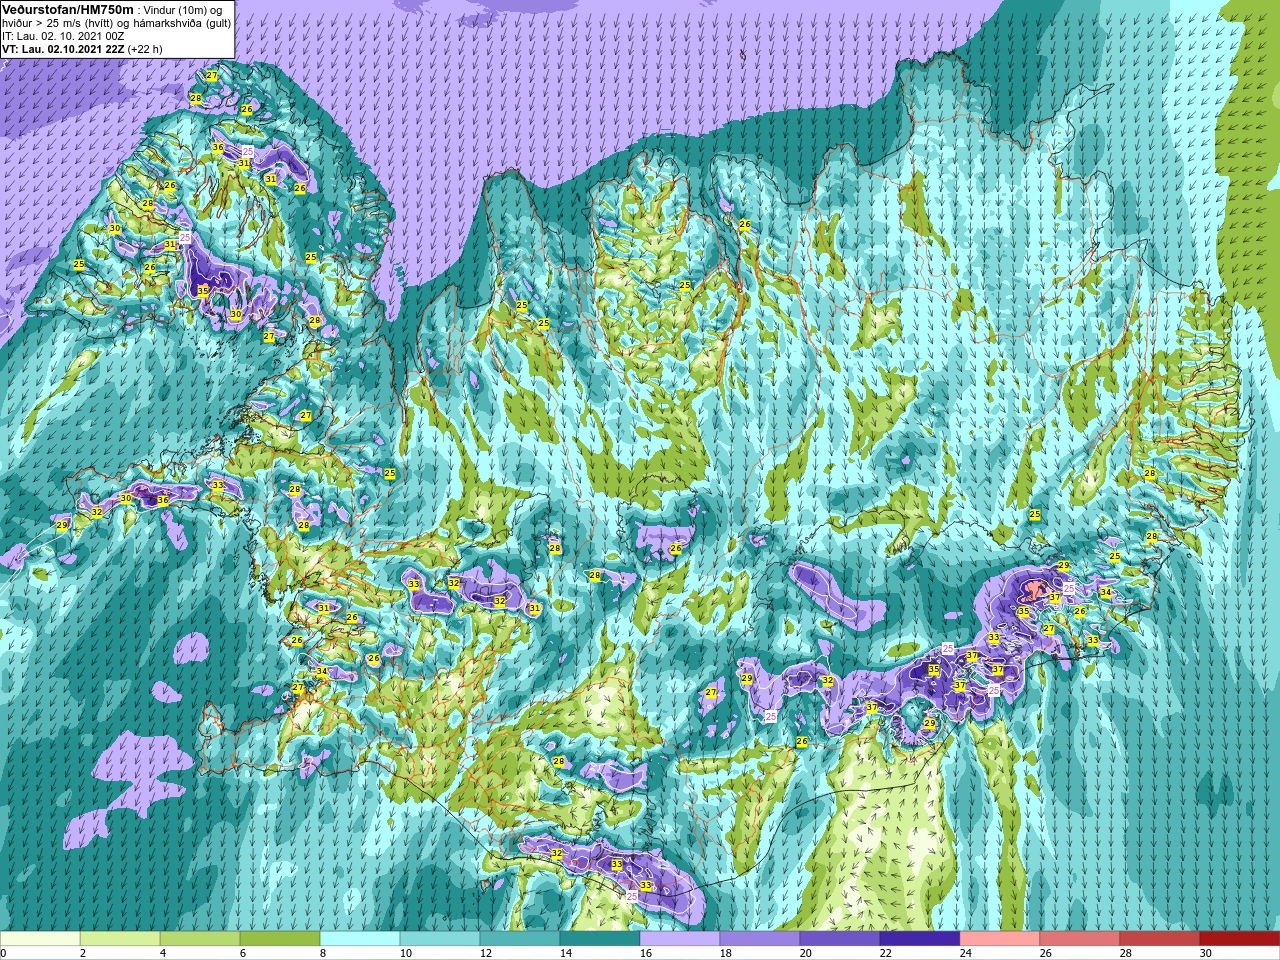Click the '26' tick on the legend scale
This screenshot has height=960, width=1280.
click(1045, 953)
